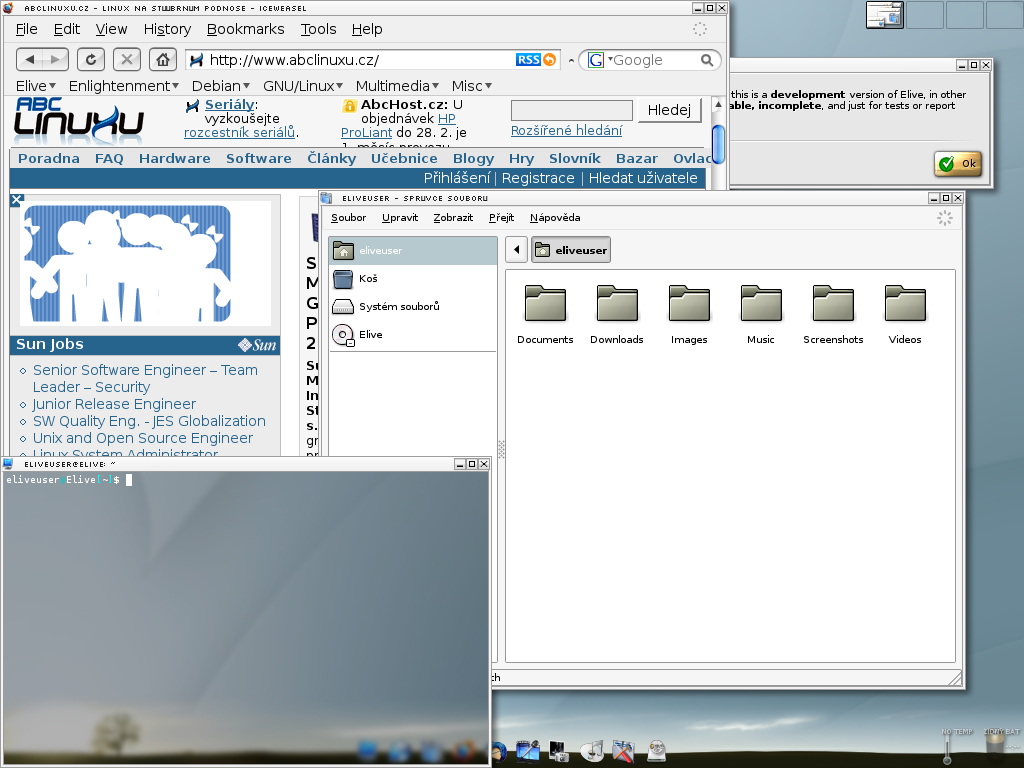The height and width of the screenshot is (768, 1024).
Task: Open the Bookmarks menu
Action: tap(246, 29)
